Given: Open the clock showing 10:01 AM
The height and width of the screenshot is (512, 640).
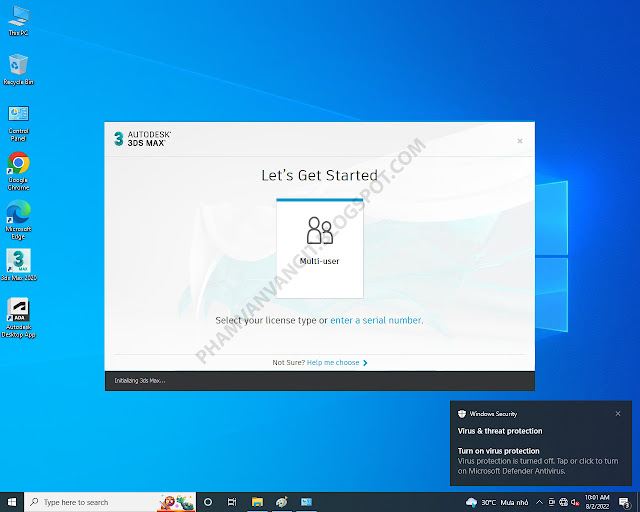Looking at the screenshot, I should click(x=597, y=502).
